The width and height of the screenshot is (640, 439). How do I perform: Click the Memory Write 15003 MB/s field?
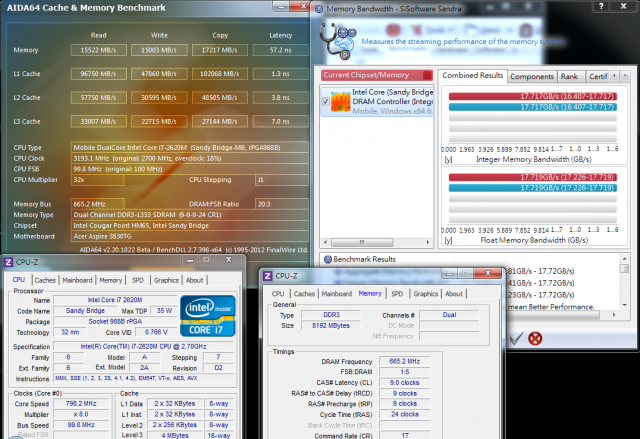pyautogui.click(x=159, y=50)
